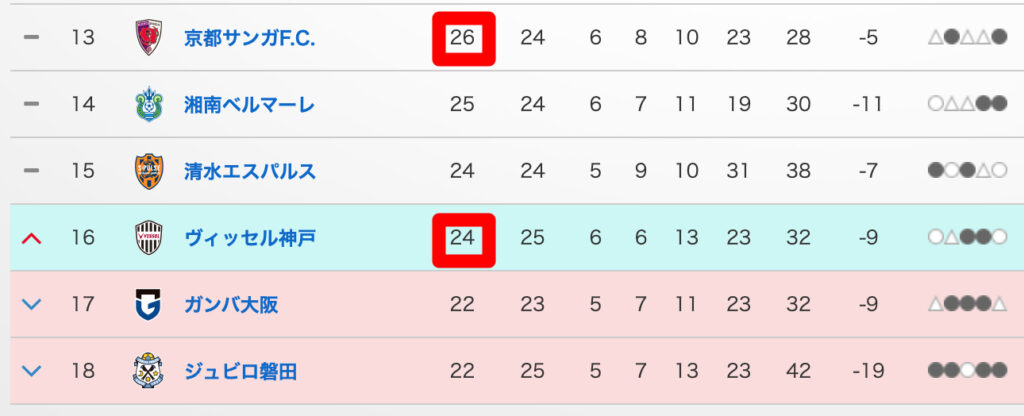Click the Kyoto Sanga F.C. club crest
The height and width of the screenshot is (416, 1024).
click(x=147, y=38)
